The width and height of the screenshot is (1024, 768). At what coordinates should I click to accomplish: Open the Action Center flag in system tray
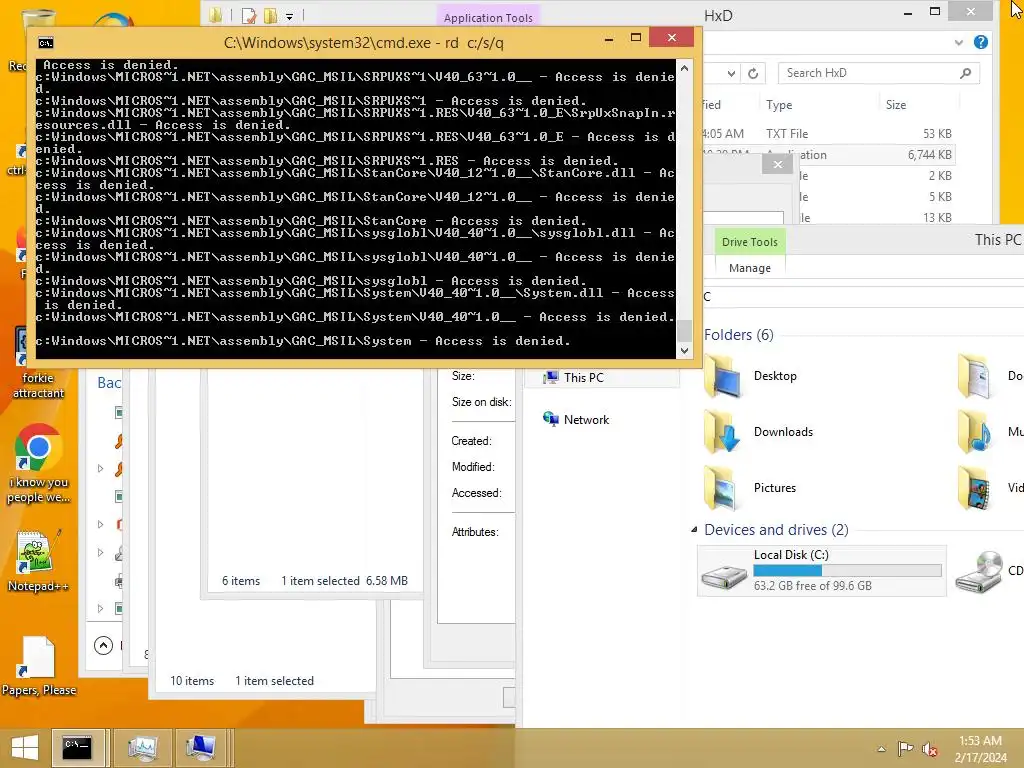pyautogui.click(x=905, y=749)
